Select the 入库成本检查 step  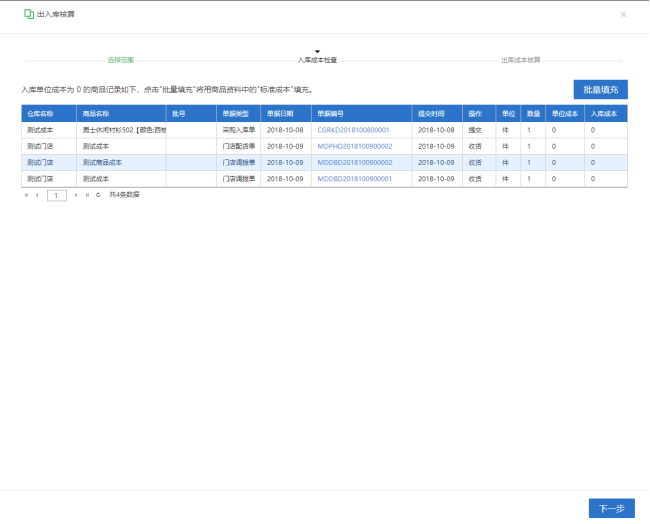(317, 60)
